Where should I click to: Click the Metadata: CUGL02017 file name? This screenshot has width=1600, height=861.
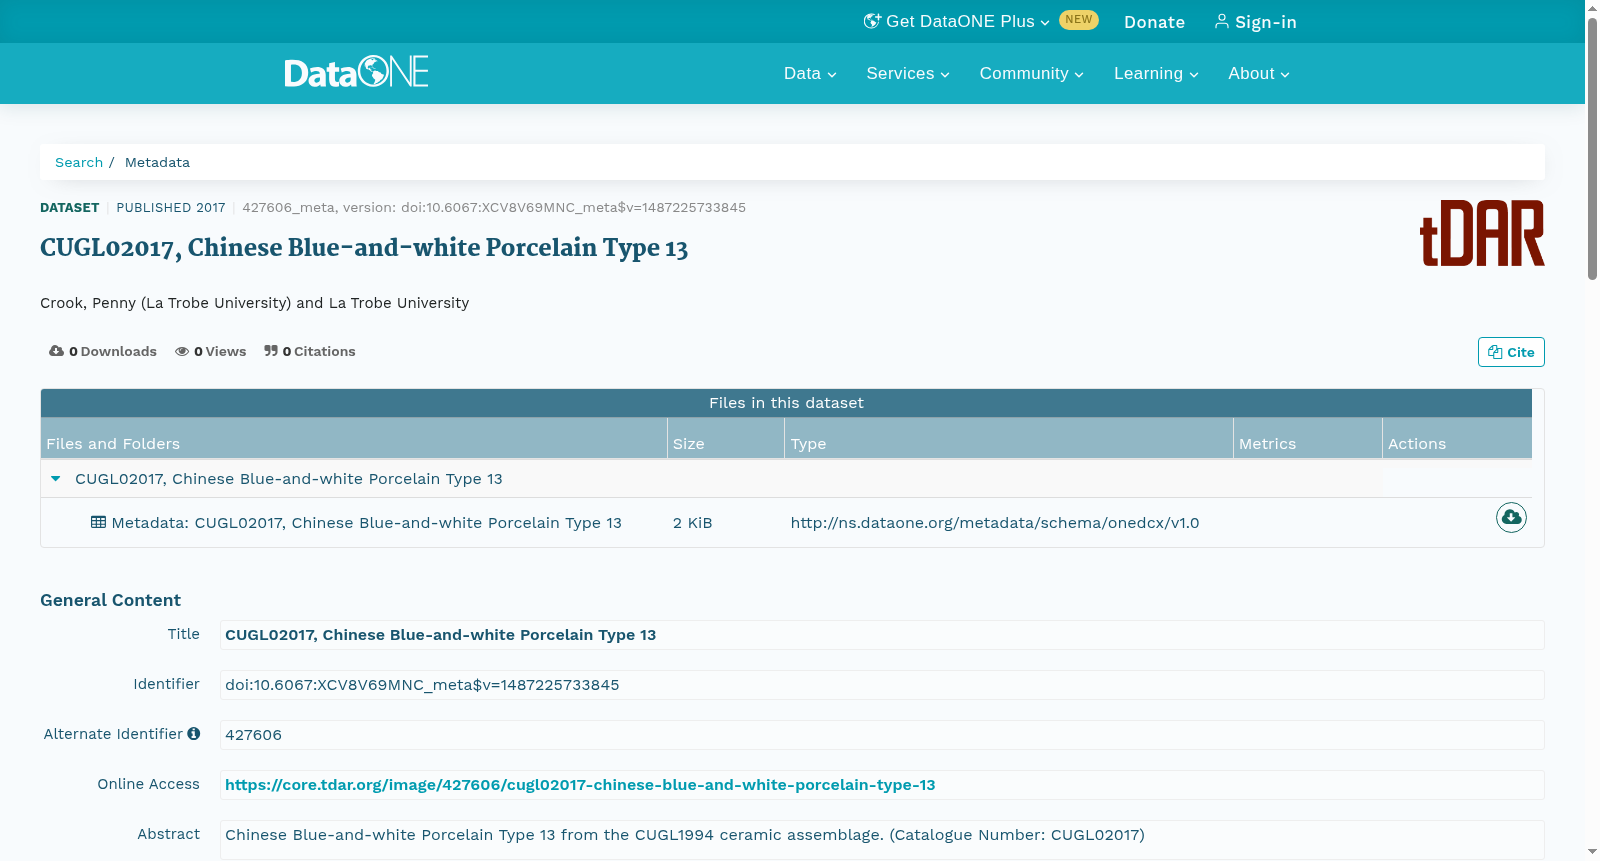point(366,523)
